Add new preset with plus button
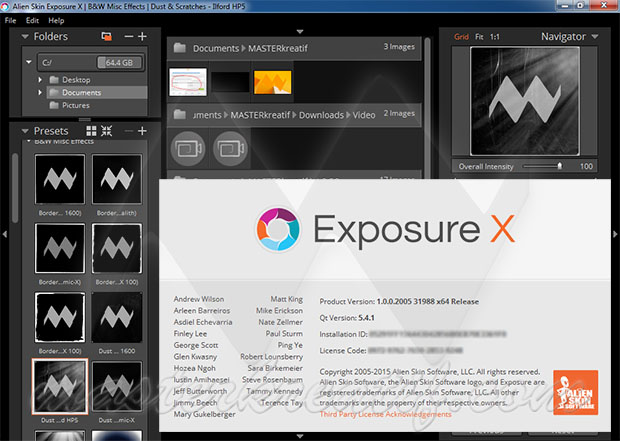This screenshot has height=441, width=620. [x=142, y=131]
